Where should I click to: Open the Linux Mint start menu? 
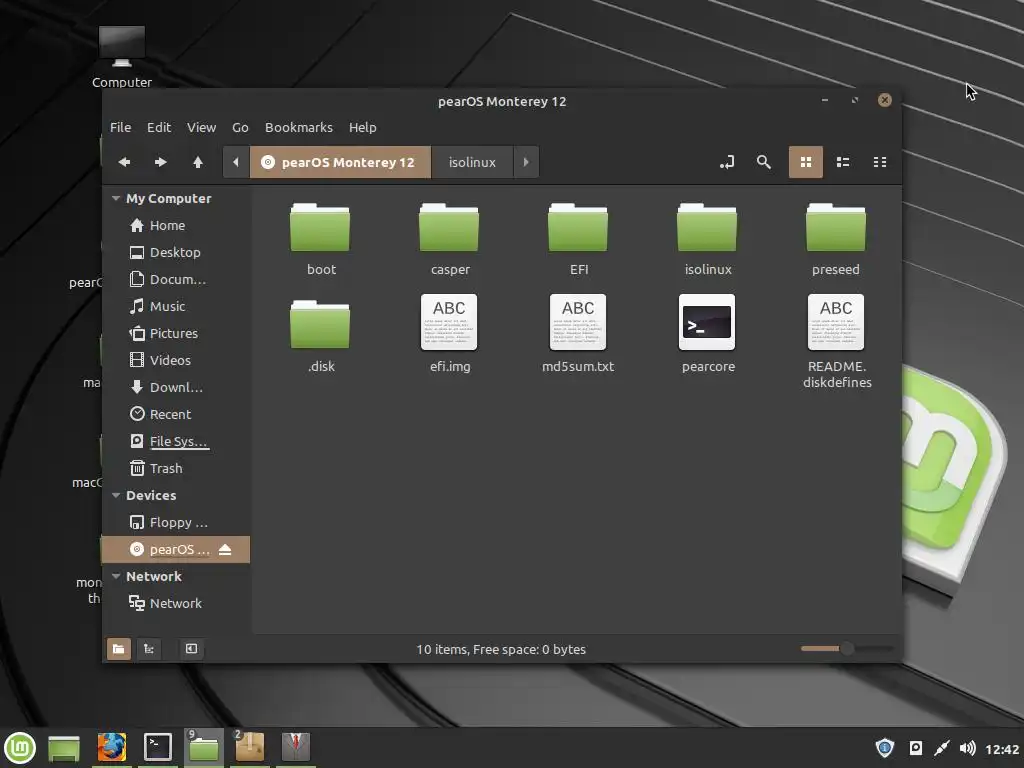click(20, 748)
